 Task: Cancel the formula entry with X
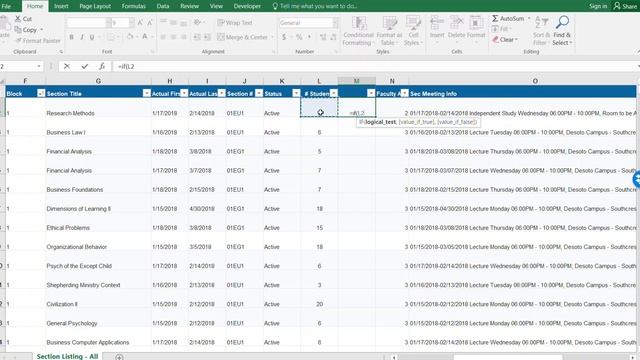click(x=67, y=66)
